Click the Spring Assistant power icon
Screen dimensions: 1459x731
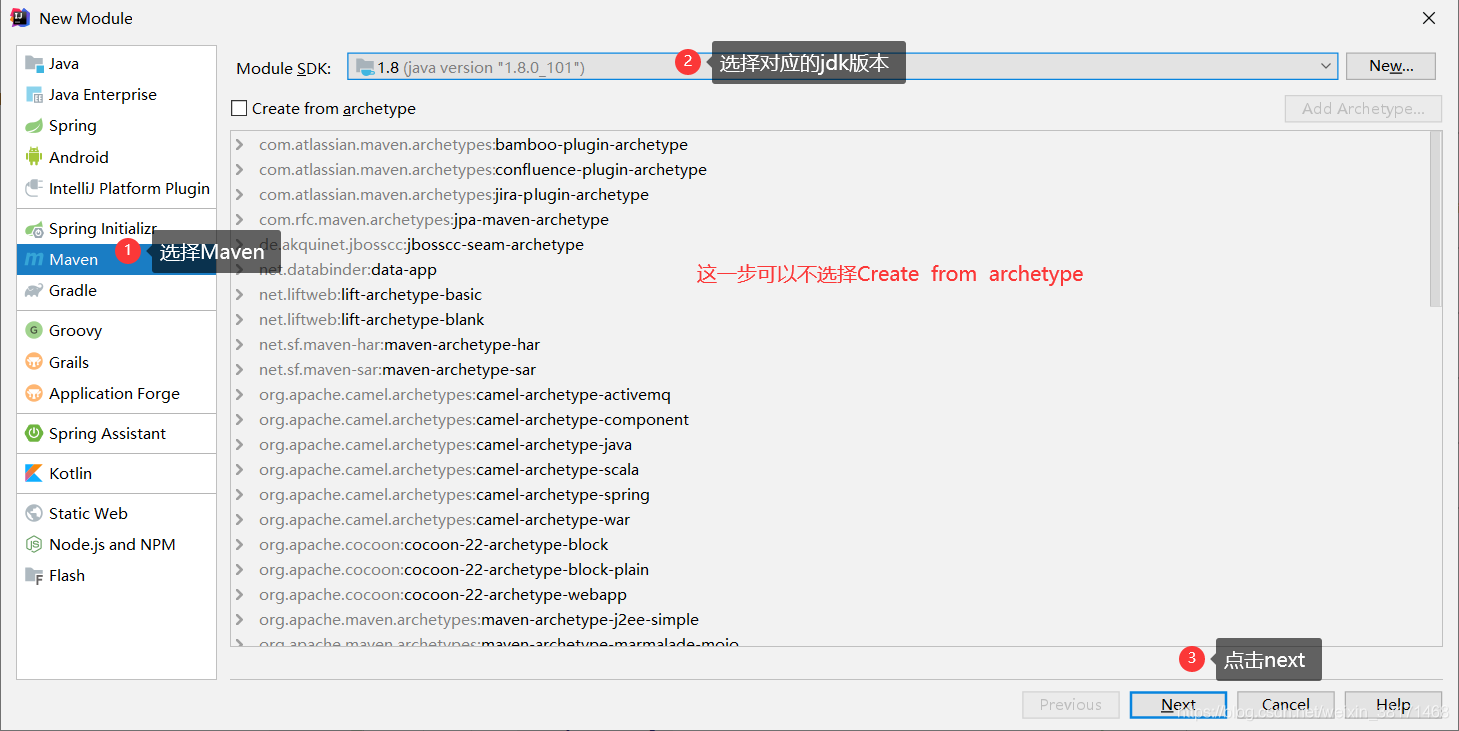(34, 433)
